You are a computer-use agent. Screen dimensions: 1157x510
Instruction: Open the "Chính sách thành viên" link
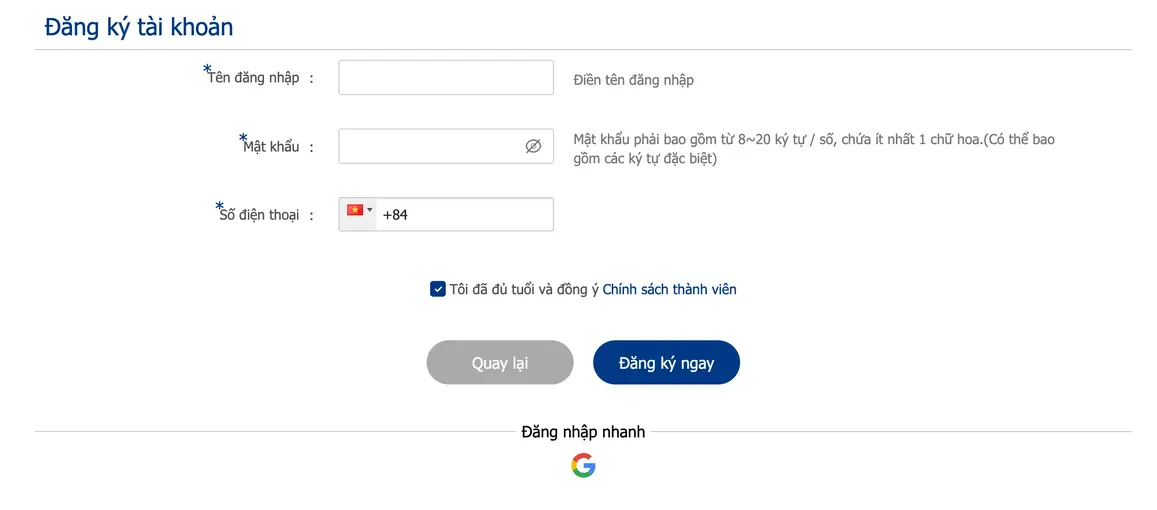tap(669, 289)
